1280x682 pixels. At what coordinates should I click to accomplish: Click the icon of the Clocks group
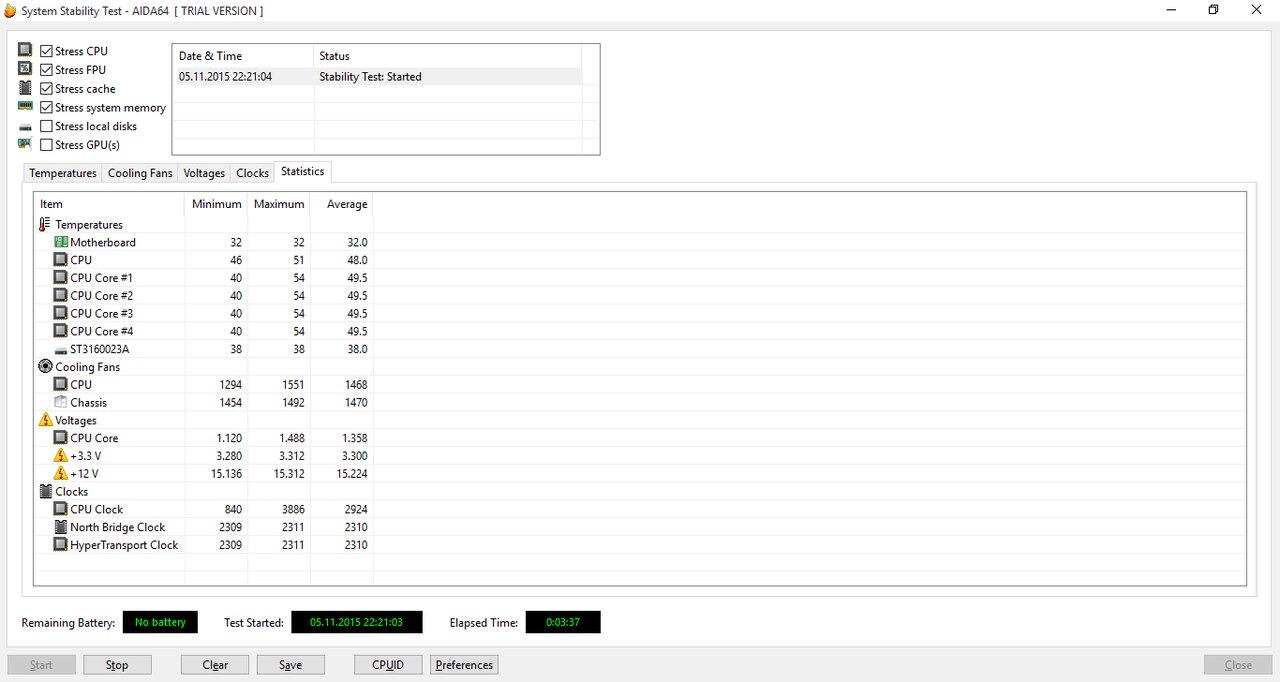45,491
